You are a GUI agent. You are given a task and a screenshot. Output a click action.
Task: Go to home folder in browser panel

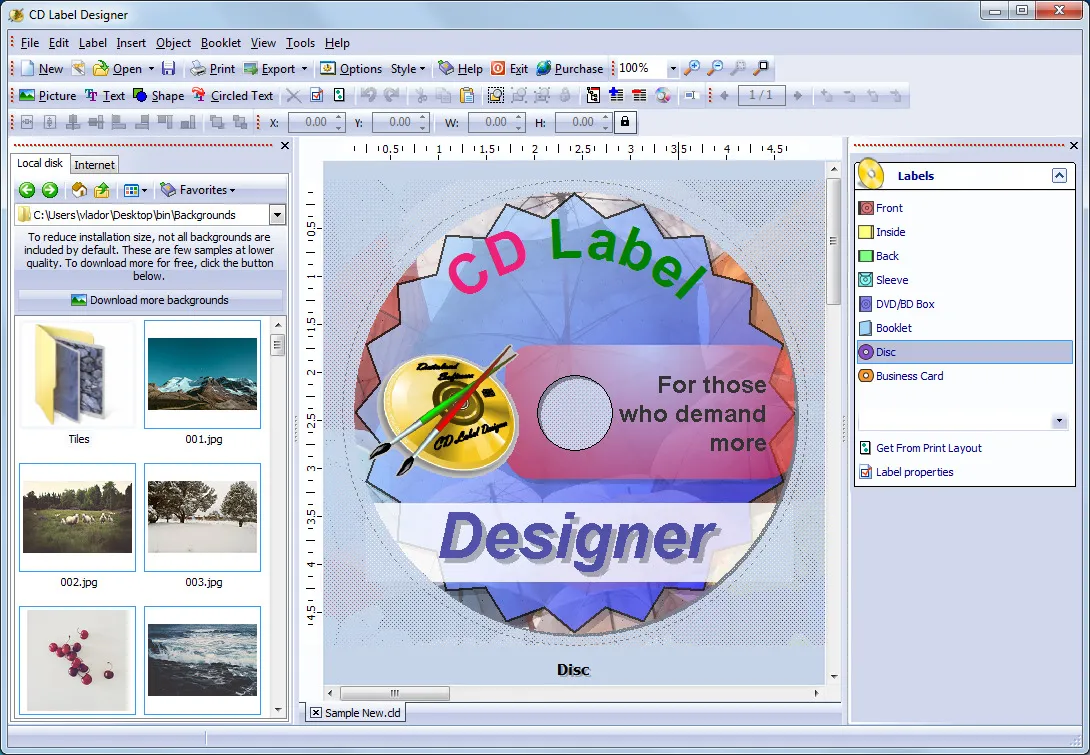click(79, 190)
